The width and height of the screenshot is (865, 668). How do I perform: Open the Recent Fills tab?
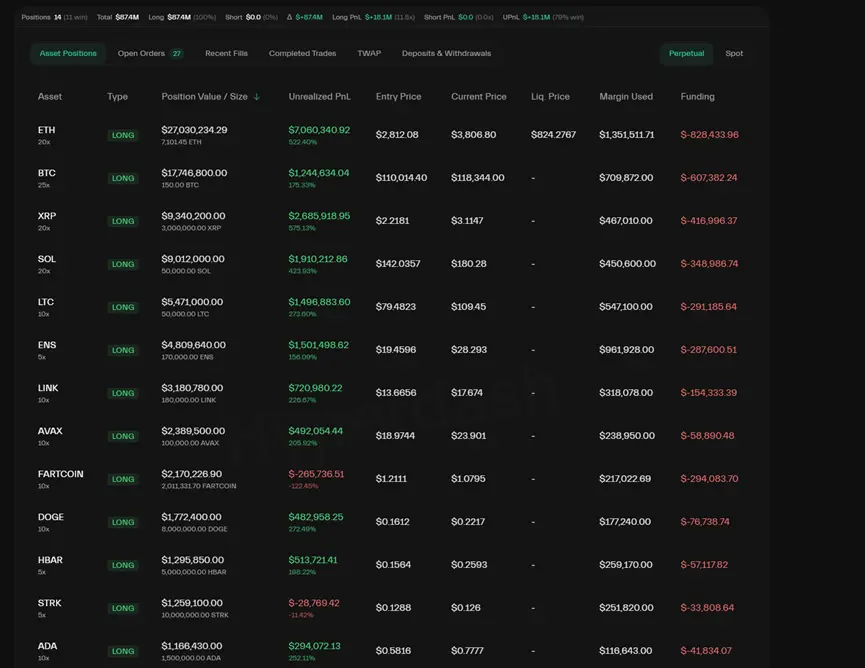(226, 54)
